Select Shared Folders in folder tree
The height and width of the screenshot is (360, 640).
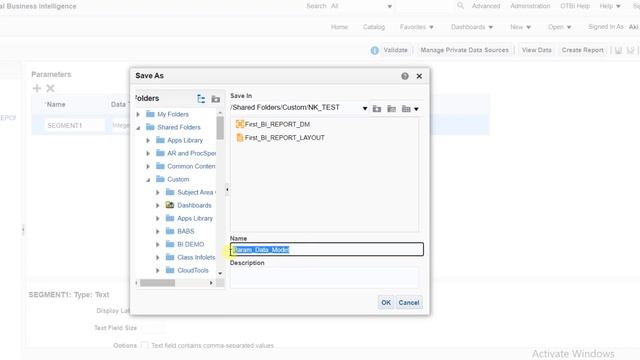pyautogui.click(x=179, y=127)
